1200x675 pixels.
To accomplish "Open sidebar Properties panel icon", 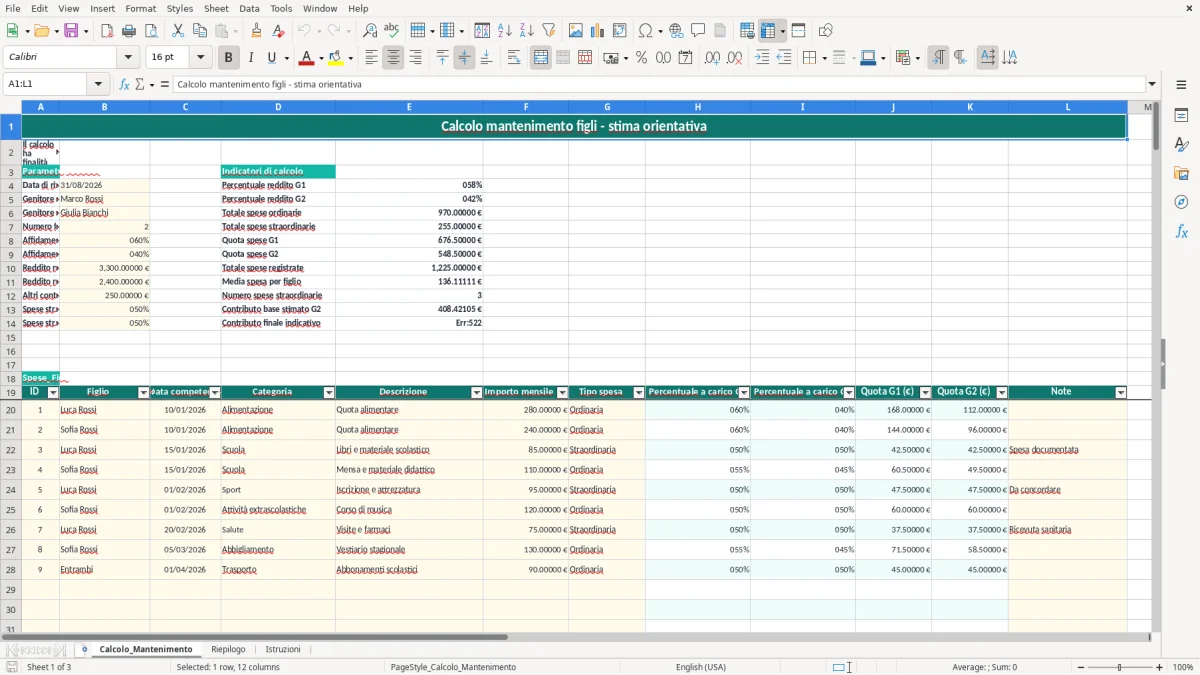I will [1181, 115].
